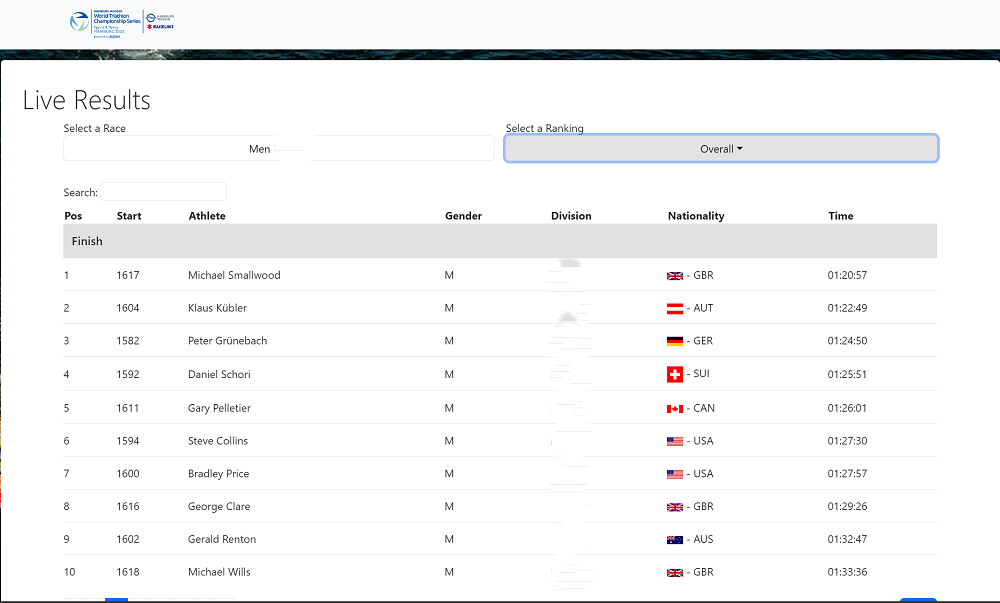Screen dimensions: 1000x603
Task: Open the Overall ranking dropdown
Action: (x=721, y=149)
